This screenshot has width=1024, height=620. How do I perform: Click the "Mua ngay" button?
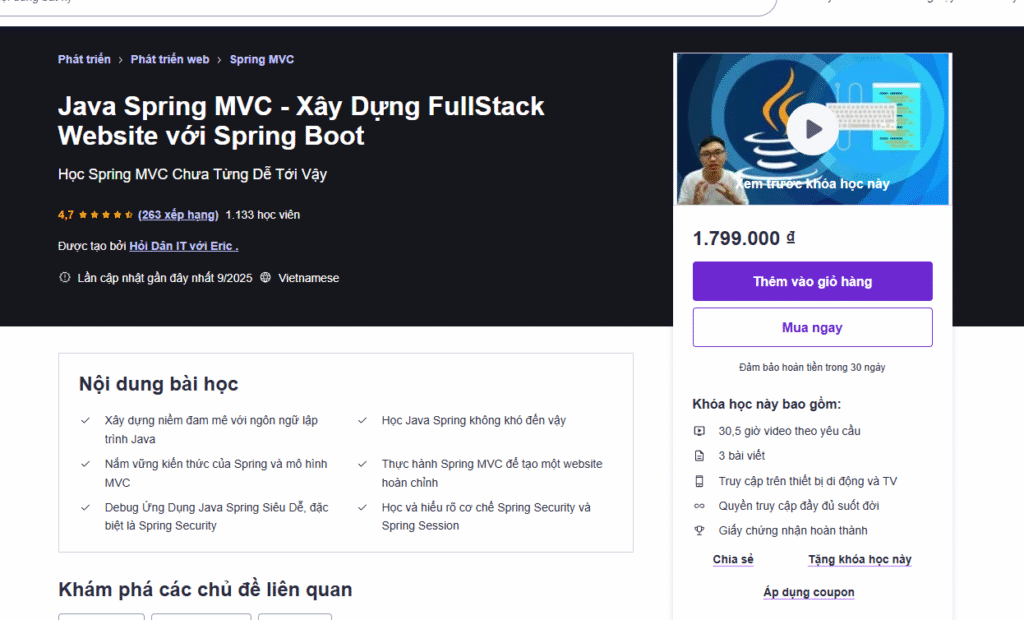pos(812,328)
